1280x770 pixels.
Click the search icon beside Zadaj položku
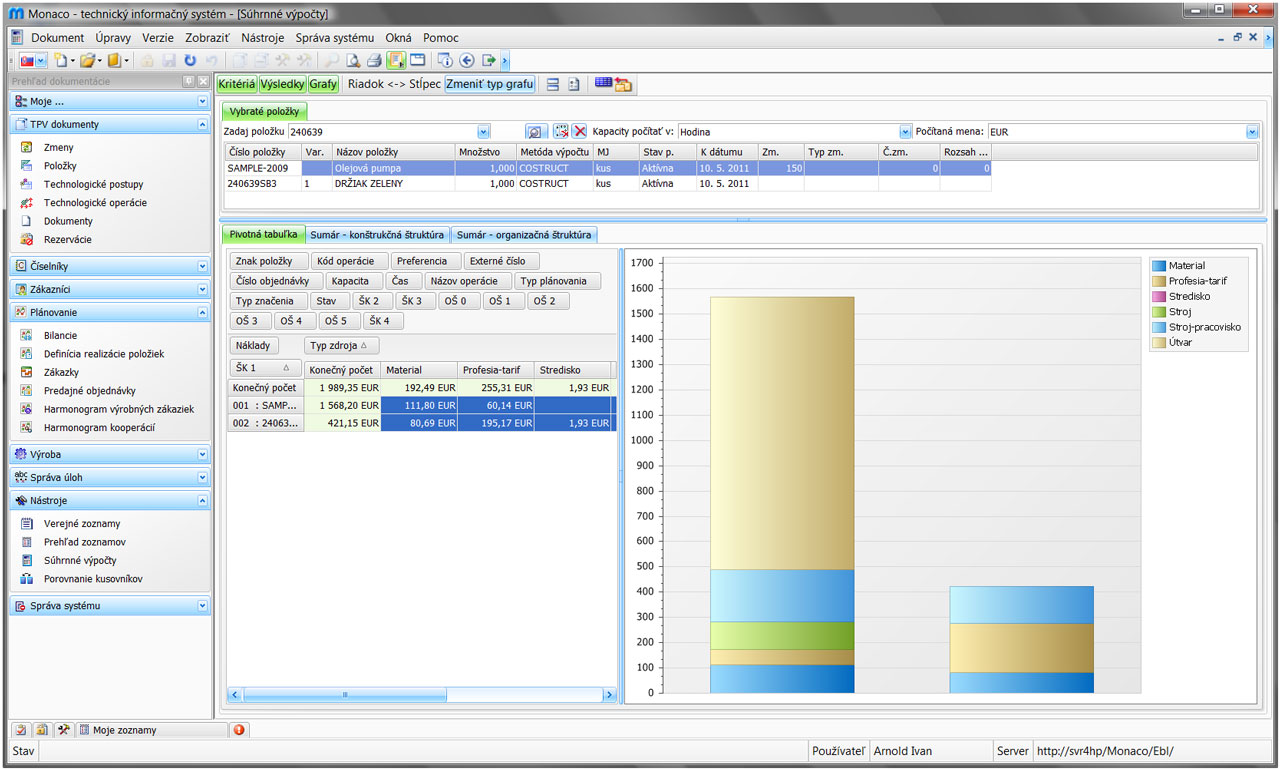tap(535, 132)
